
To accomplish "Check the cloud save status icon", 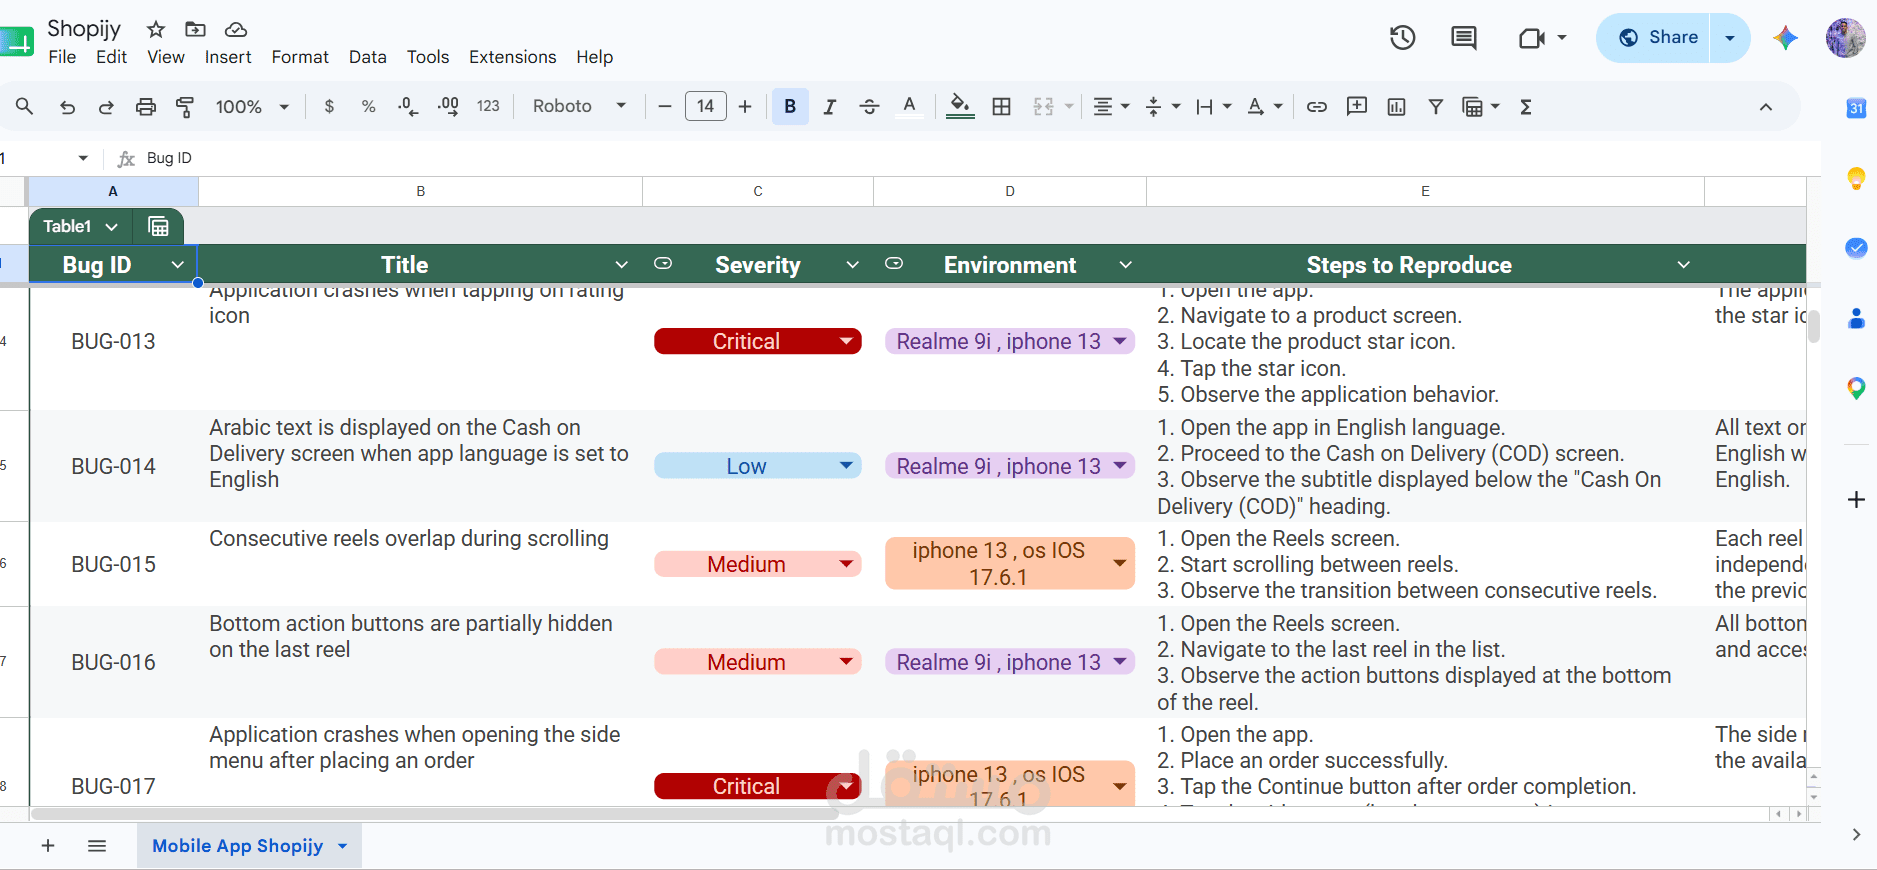I will [x=236, y=29].
